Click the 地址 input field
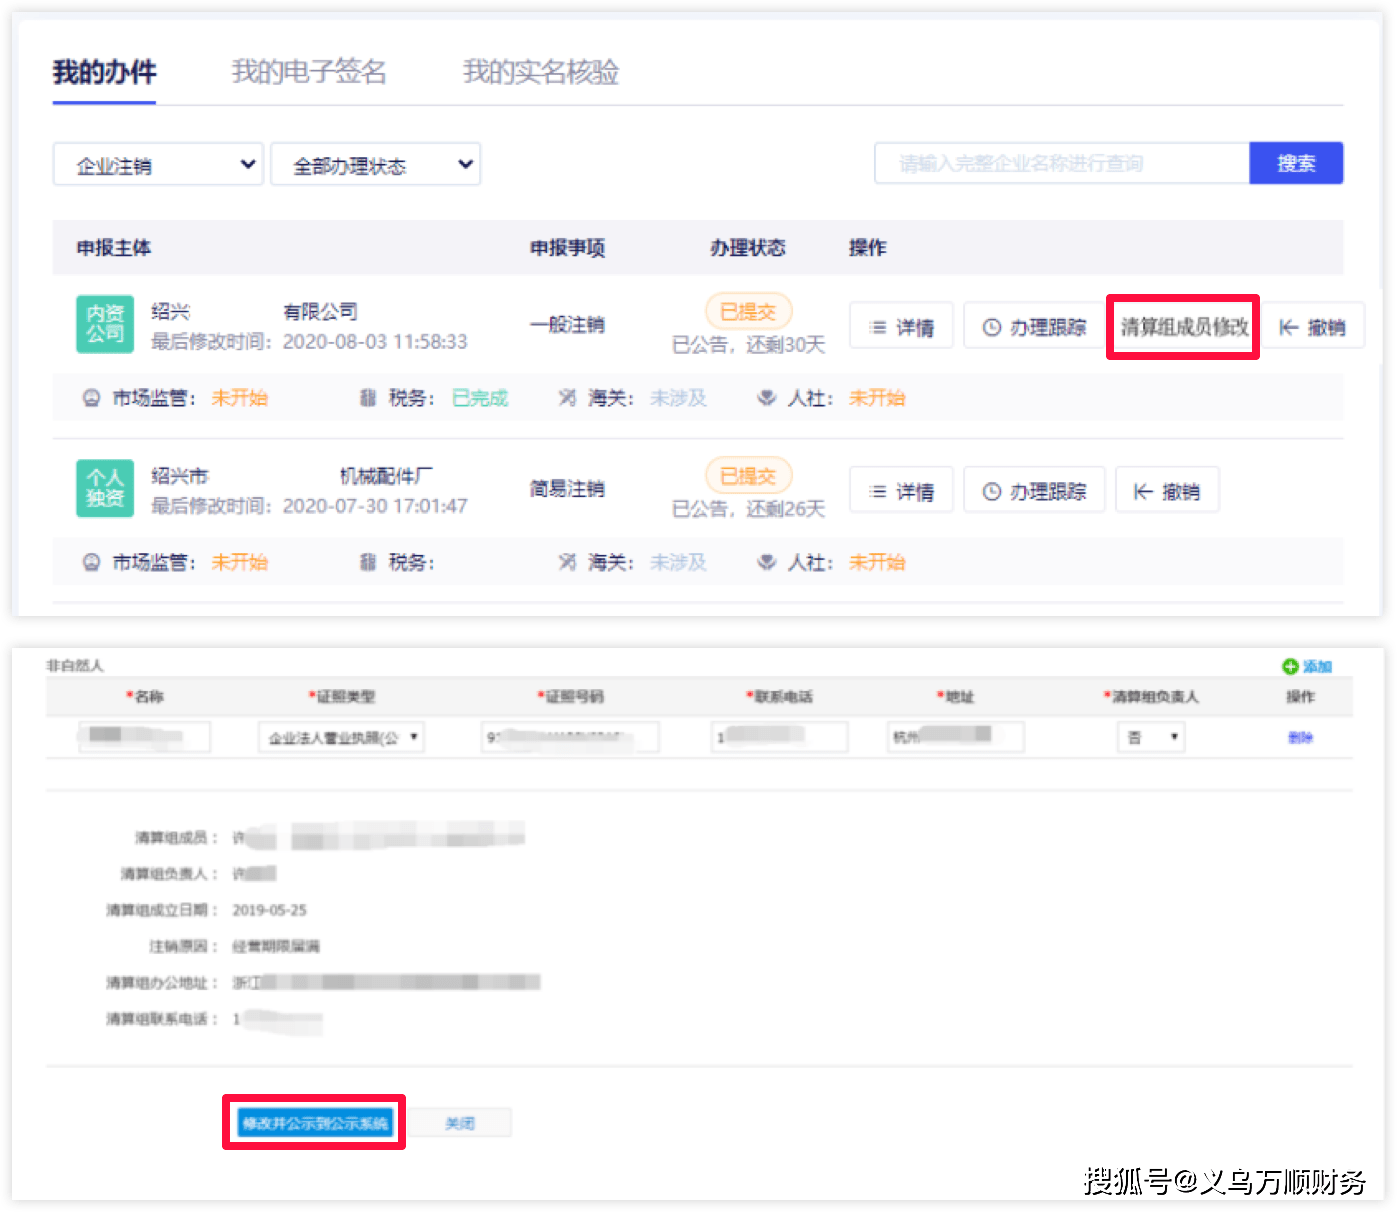 pyautogui.click(x=955, y=737)
